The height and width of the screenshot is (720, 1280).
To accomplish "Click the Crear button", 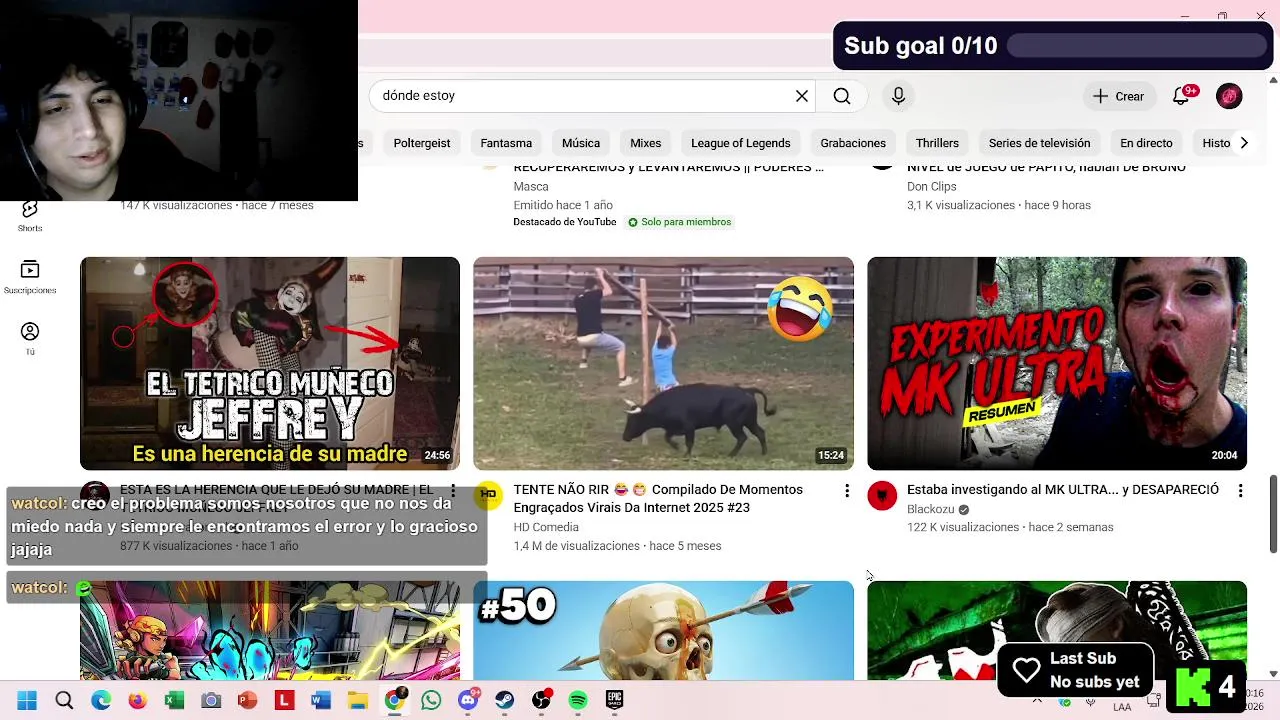I will click(1118, 96).
